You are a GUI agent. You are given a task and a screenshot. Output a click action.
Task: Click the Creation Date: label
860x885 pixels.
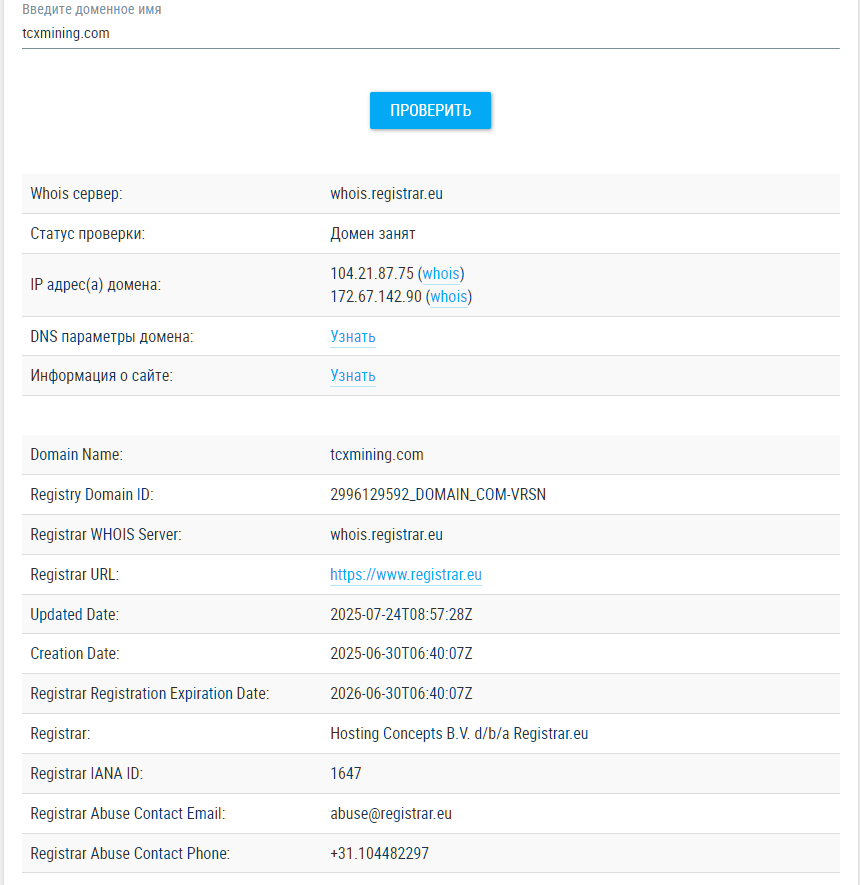[74, 654]
